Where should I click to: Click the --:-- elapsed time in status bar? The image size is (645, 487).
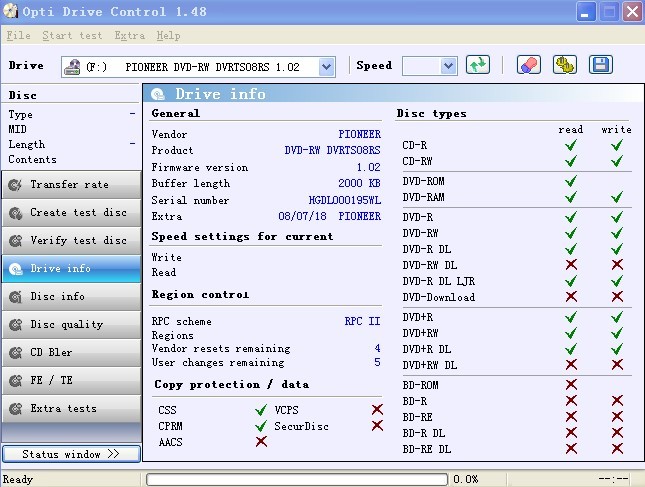coord(613,479)
